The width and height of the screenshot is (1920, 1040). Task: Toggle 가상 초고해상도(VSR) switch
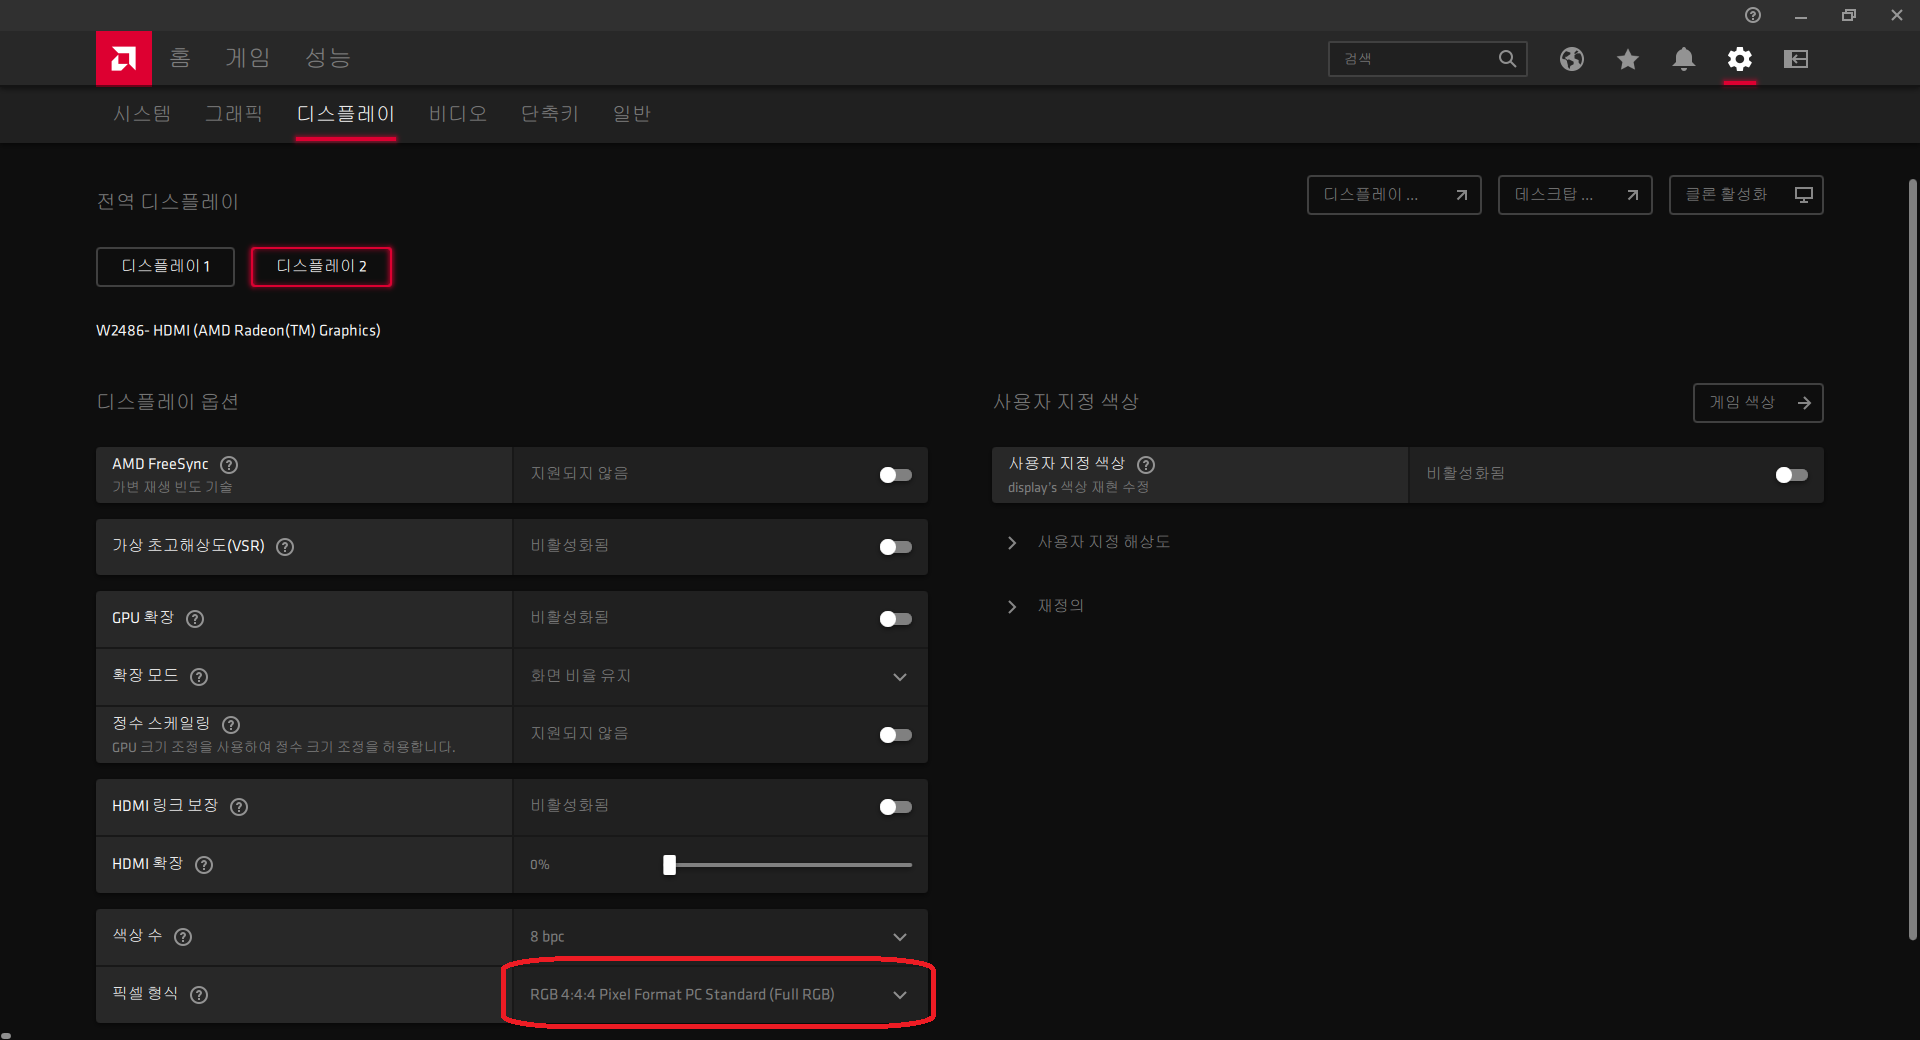896,547
